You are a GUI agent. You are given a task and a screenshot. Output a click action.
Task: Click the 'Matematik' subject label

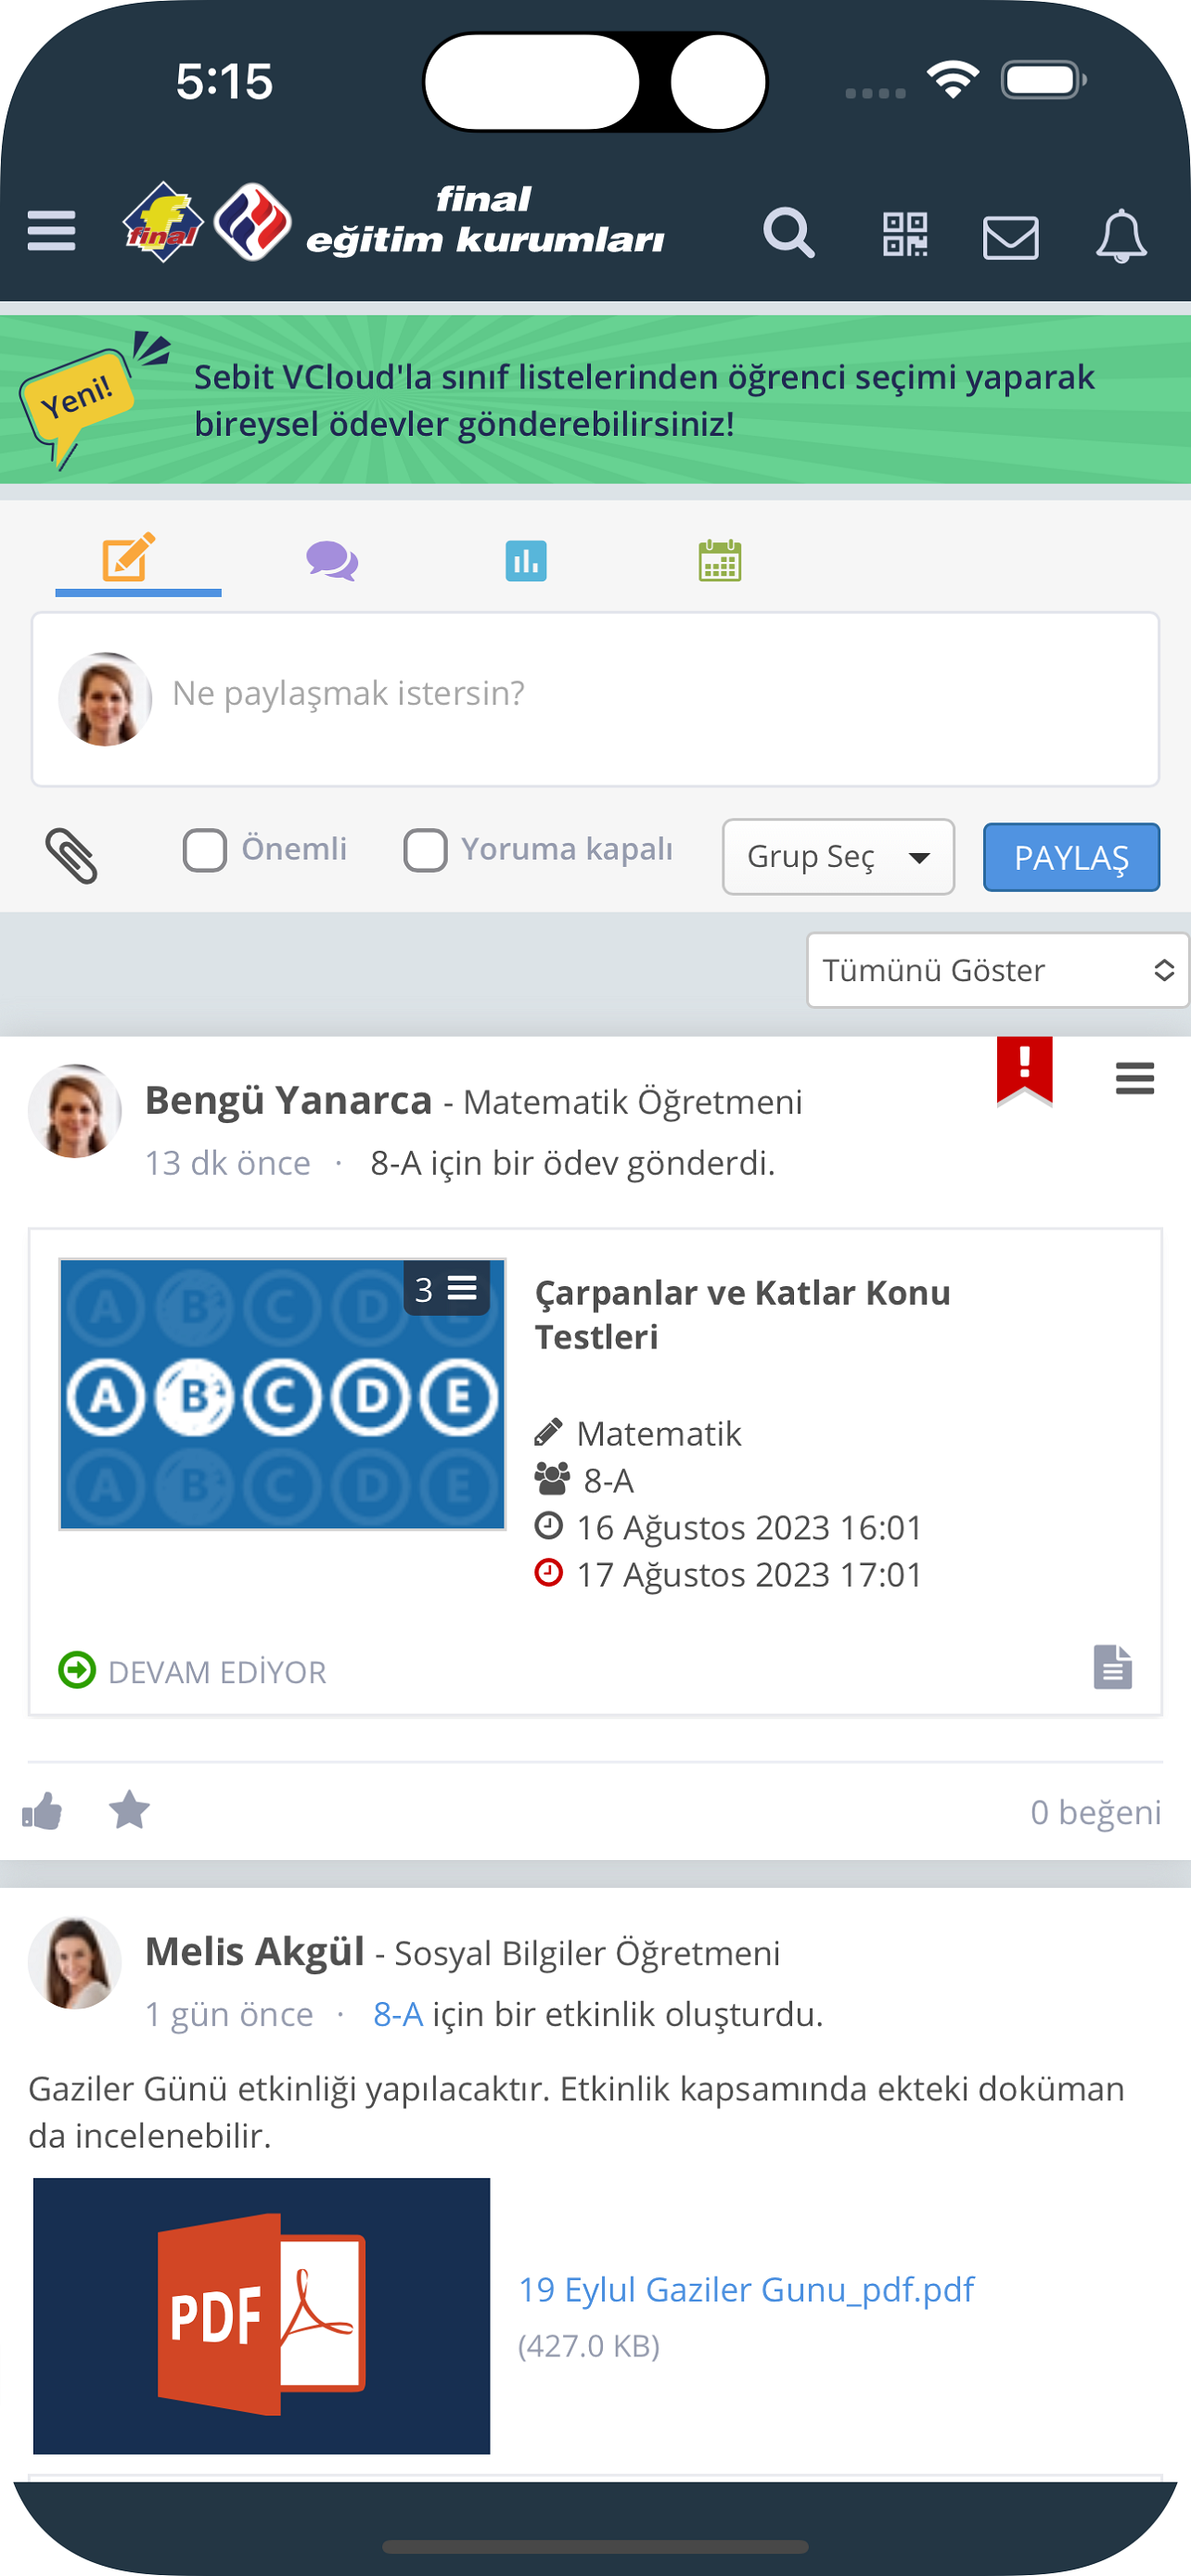tap(659, 1434)
